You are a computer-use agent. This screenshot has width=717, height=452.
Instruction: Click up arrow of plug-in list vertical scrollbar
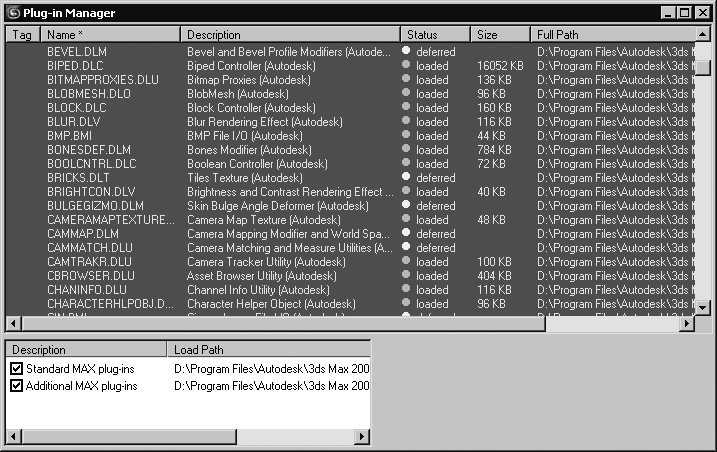pyautogui.click(x=703, y=34)
